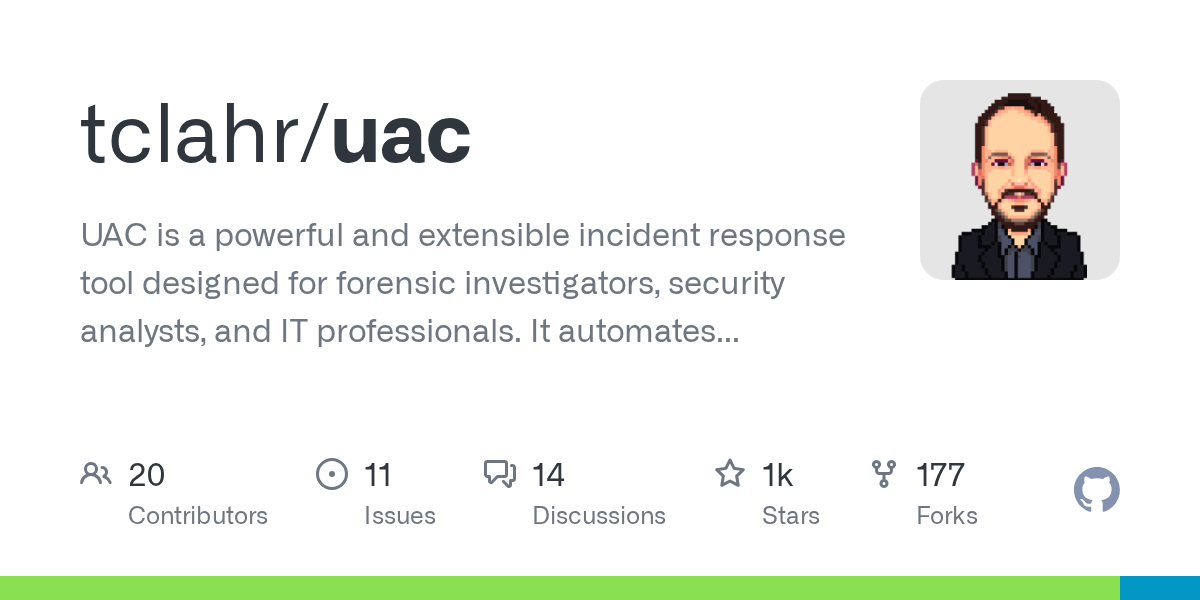The width and height of the screenshot is (1200, 600).
Task: Select the pixel-art avatar image
Action: tap(1019, 180)
